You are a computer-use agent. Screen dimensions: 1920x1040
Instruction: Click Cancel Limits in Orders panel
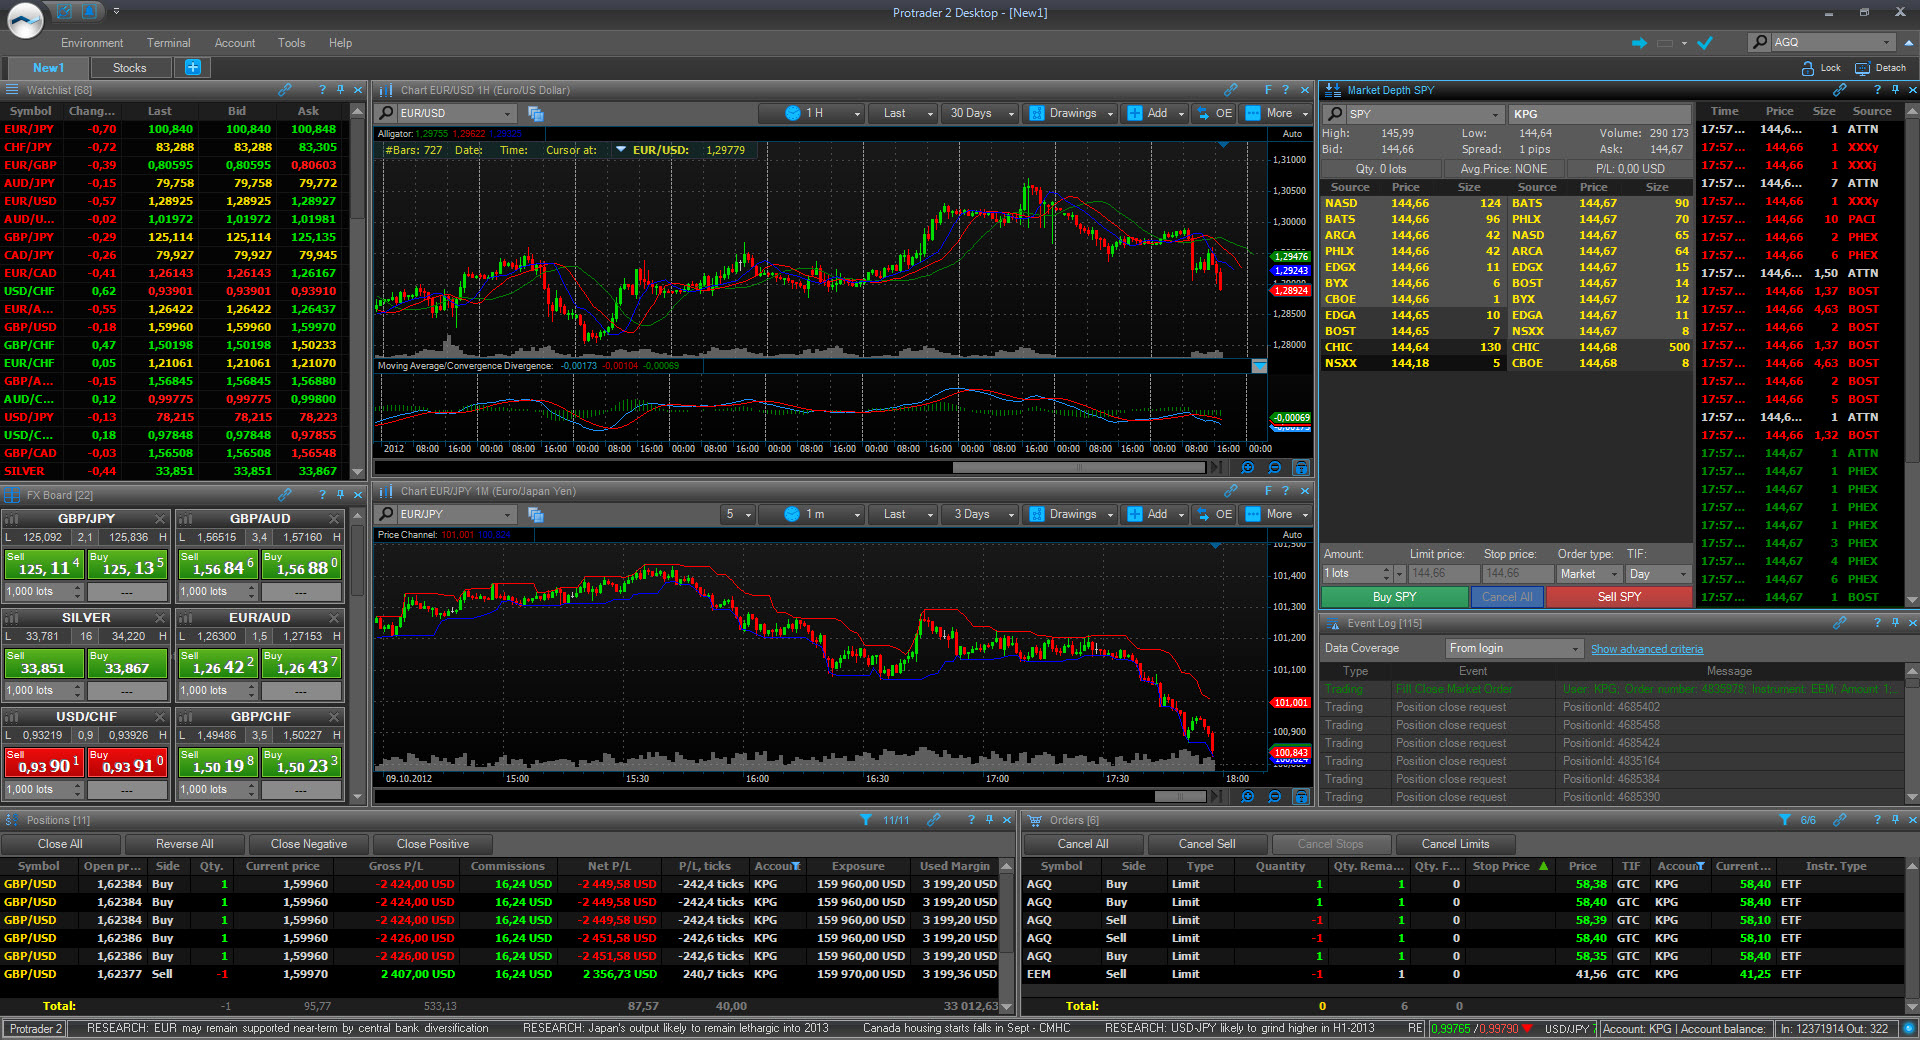1455,844
